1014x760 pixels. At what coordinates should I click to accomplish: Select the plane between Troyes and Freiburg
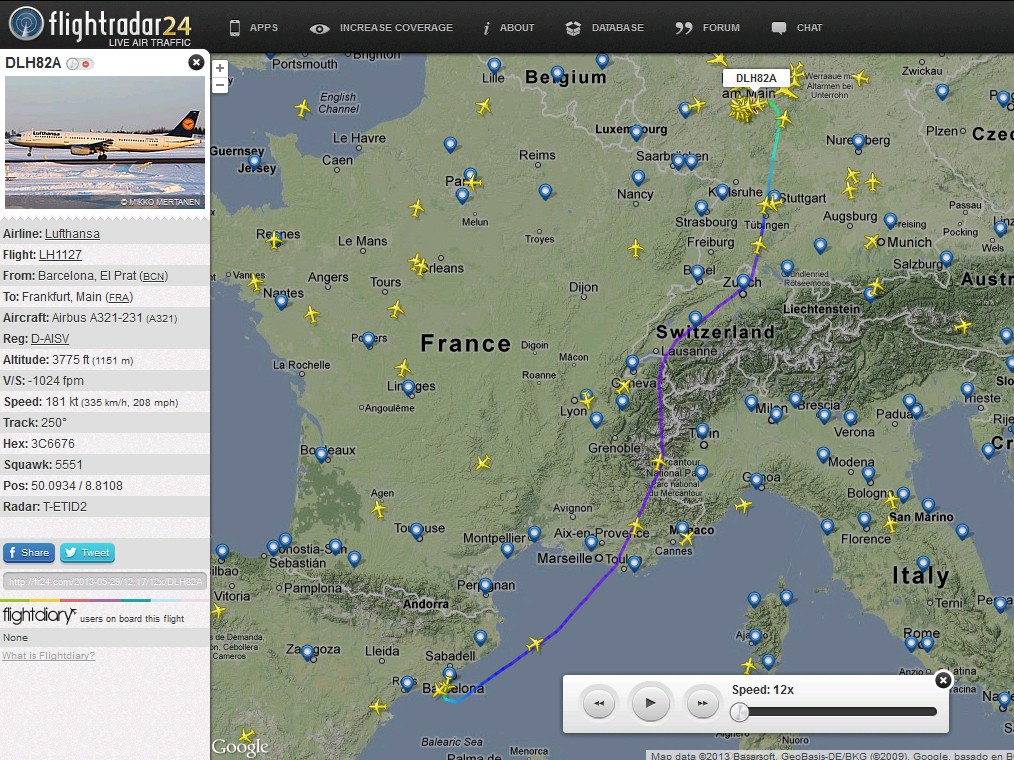(636, 248)
